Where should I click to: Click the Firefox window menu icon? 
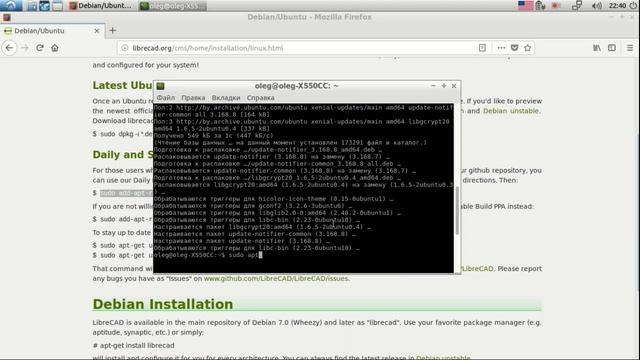click(7, 17)
